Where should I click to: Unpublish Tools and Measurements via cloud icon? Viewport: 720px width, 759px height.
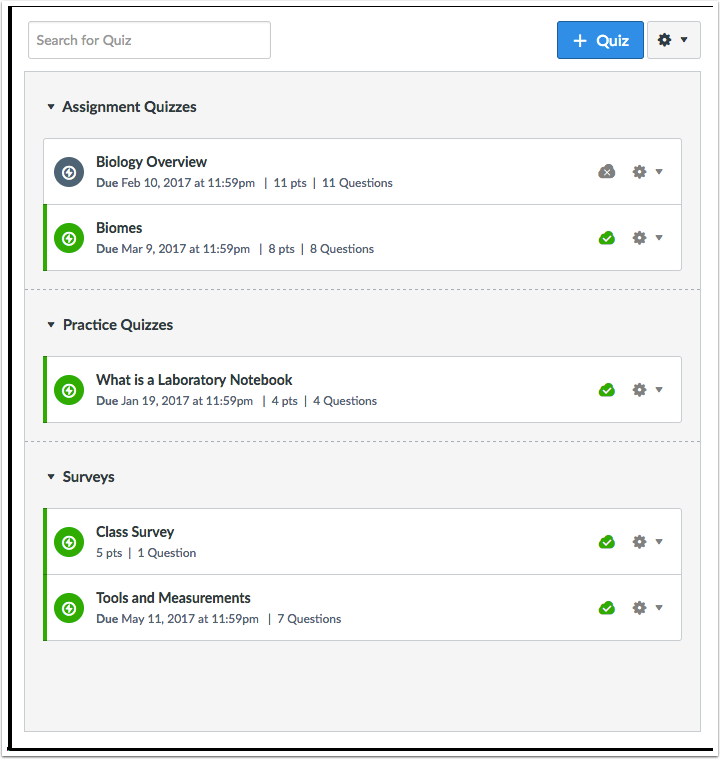tap(607, 607)
